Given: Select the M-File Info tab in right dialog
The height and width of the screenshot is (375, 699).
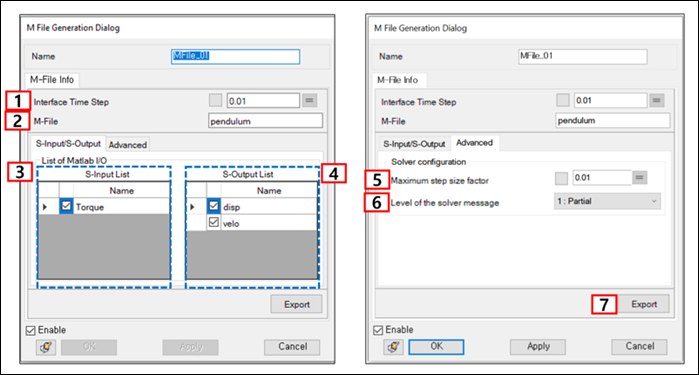Looking at the screenshot, I should coord(398,80).
